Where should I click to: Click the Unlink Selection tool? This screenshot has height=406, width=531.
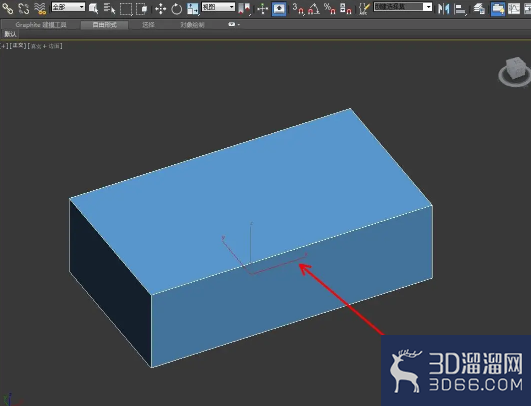[24, 8]
